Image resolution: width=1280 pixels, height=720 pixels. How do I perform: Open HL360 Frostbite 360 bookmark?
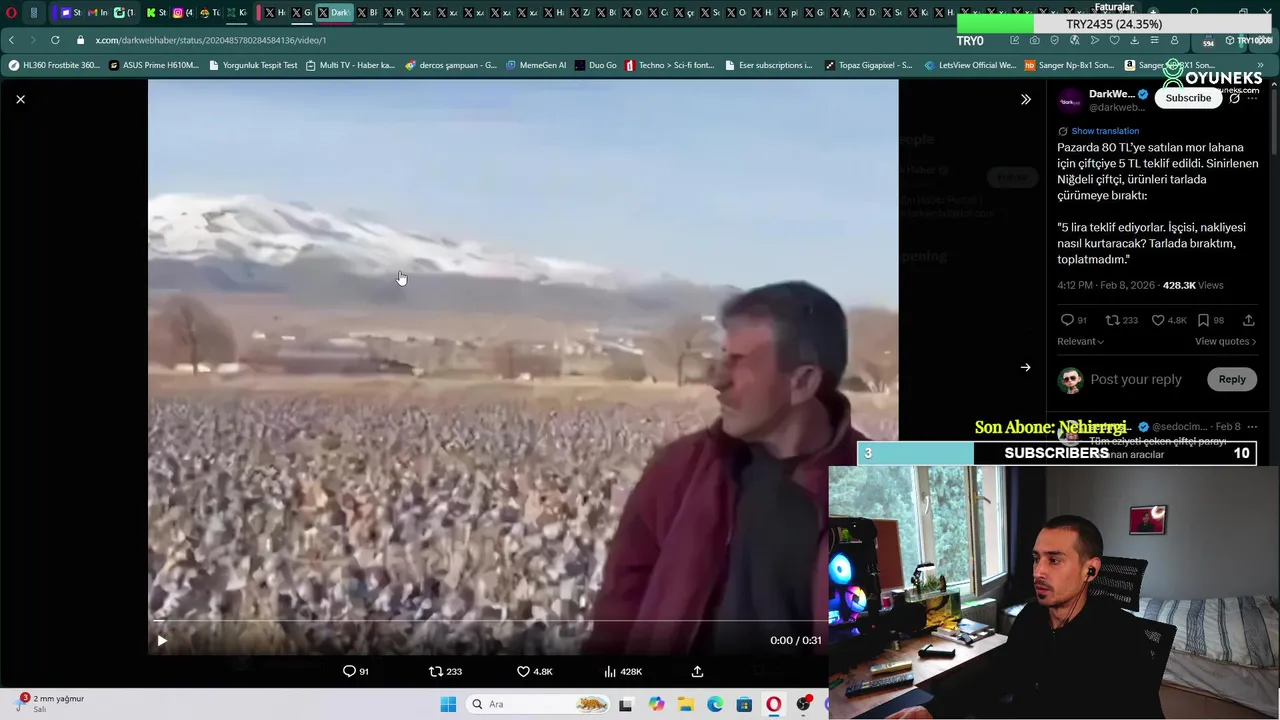coord(55,65)
